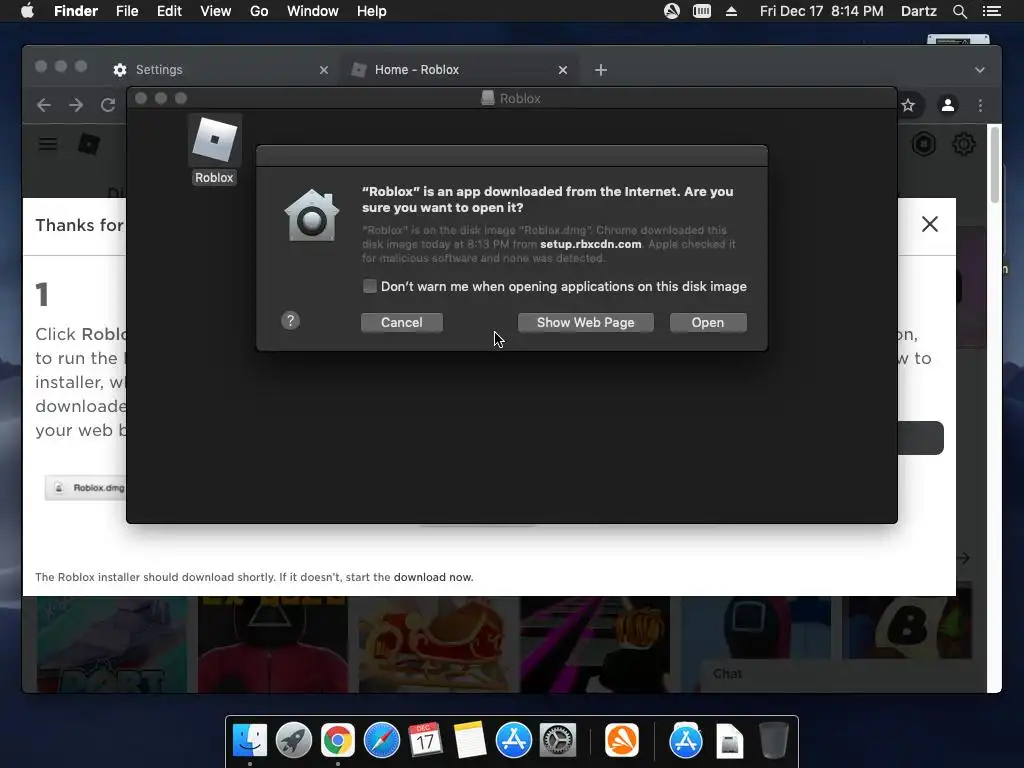Switch to the Settings tab in Chrome
This screenshot has height=768, width=1024.
coord(222,70)
